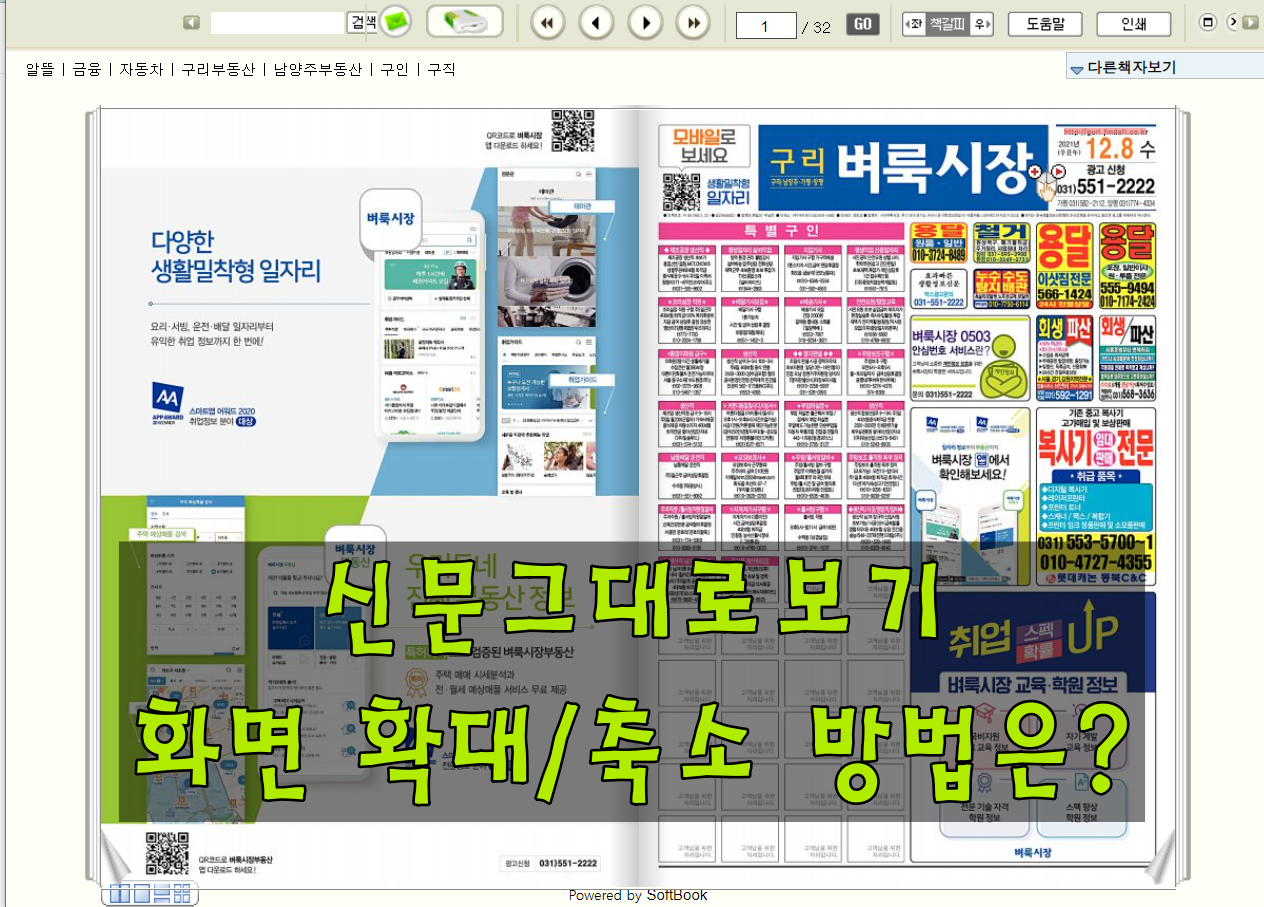Screen dimensions: 1264x907
Task: Select the list view icon
Action: point(162,894)
